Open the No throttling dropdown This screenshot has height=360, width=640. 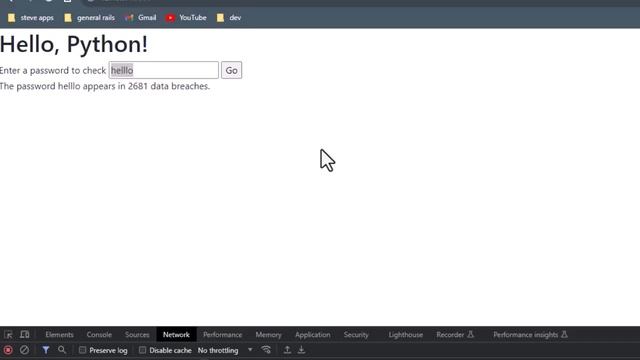pyautogui.click(x=225, y=350)
